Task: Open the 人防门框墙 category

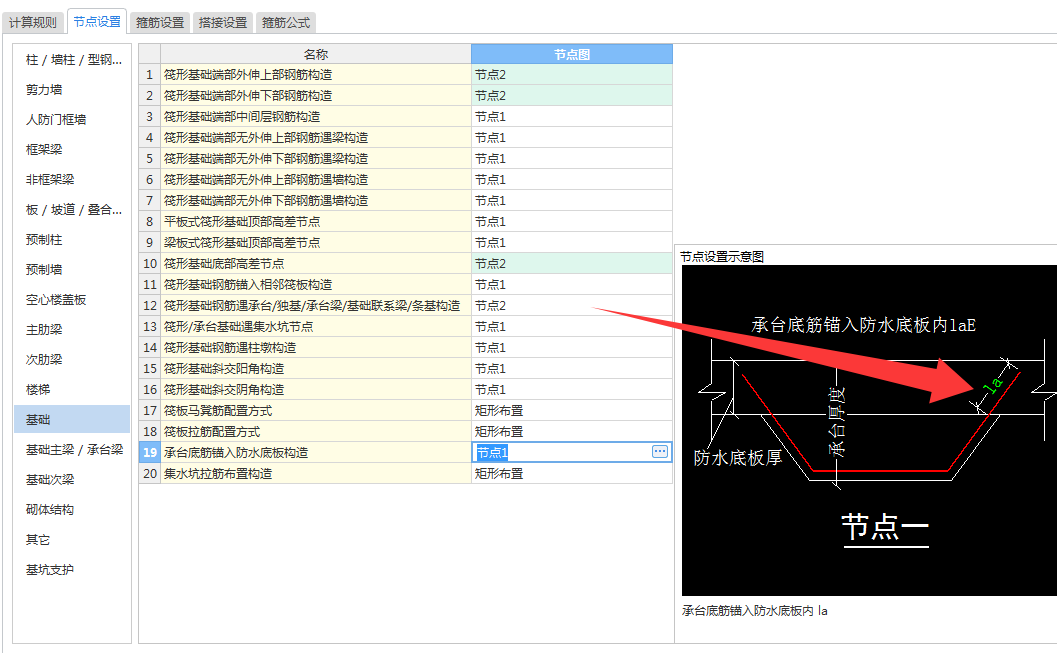Action: [x=73, y=119]
